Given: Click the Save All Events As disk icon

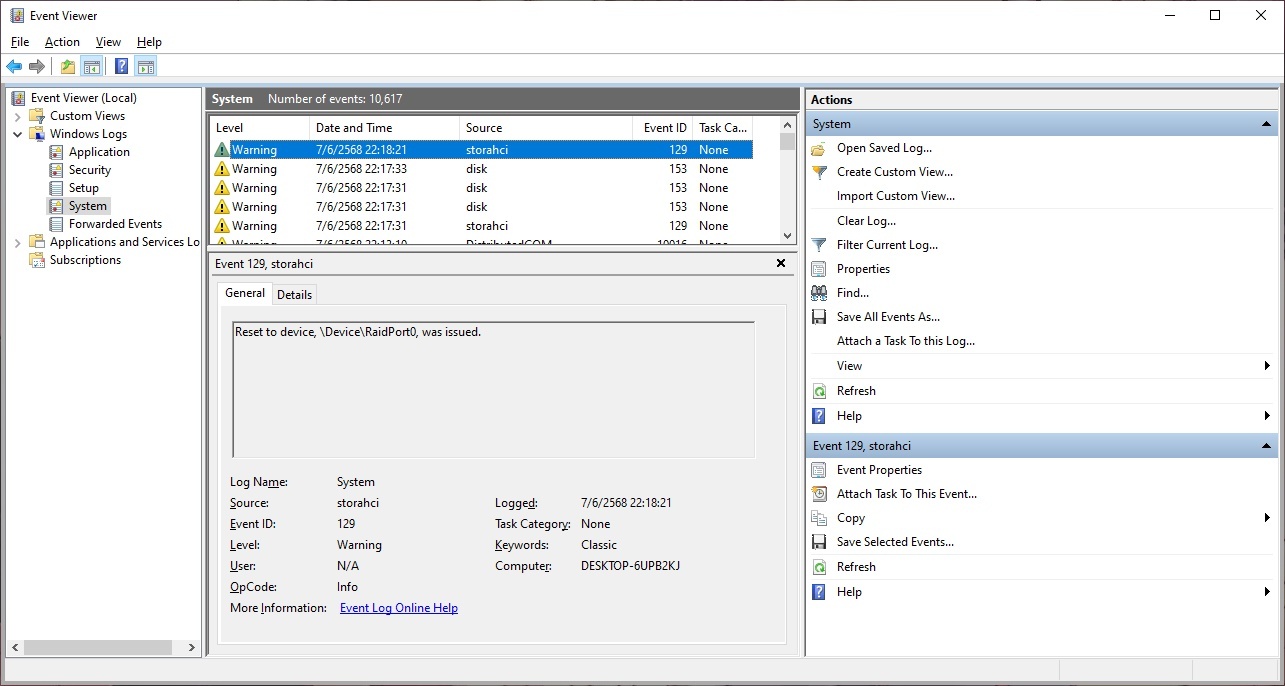Looking at the screenshot, I should pyautogui.click(x=819, y=317).
